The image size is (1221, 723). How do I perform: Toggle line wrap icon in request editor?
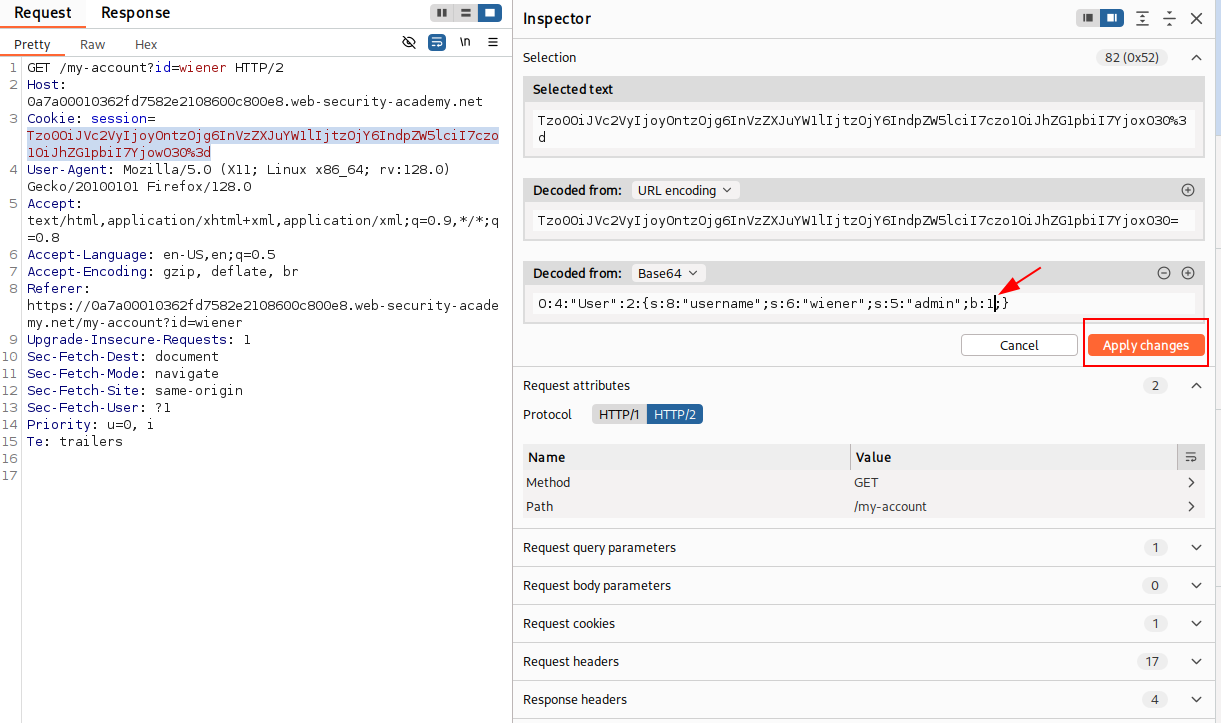[x=437, y=43]
